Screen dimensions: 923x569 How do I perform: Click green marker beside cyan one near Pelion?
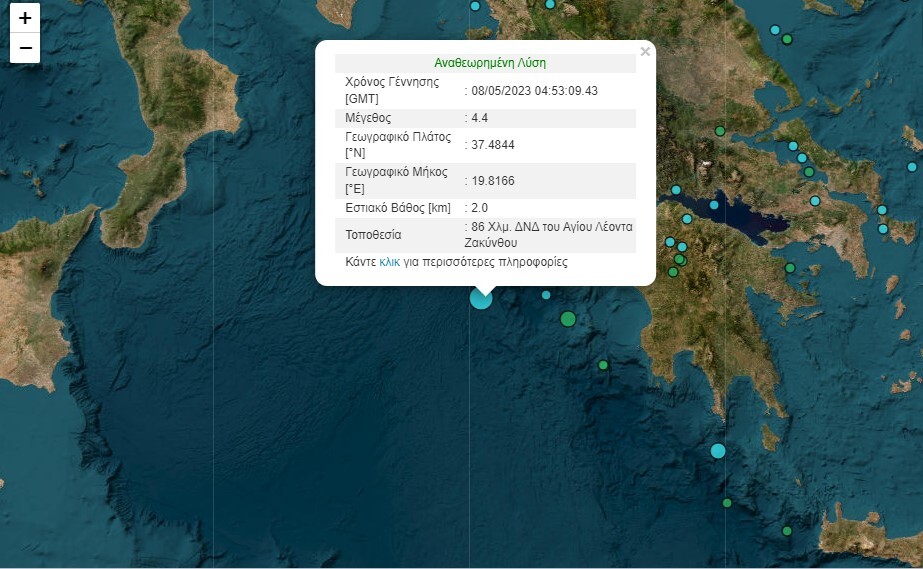[787, 40]
